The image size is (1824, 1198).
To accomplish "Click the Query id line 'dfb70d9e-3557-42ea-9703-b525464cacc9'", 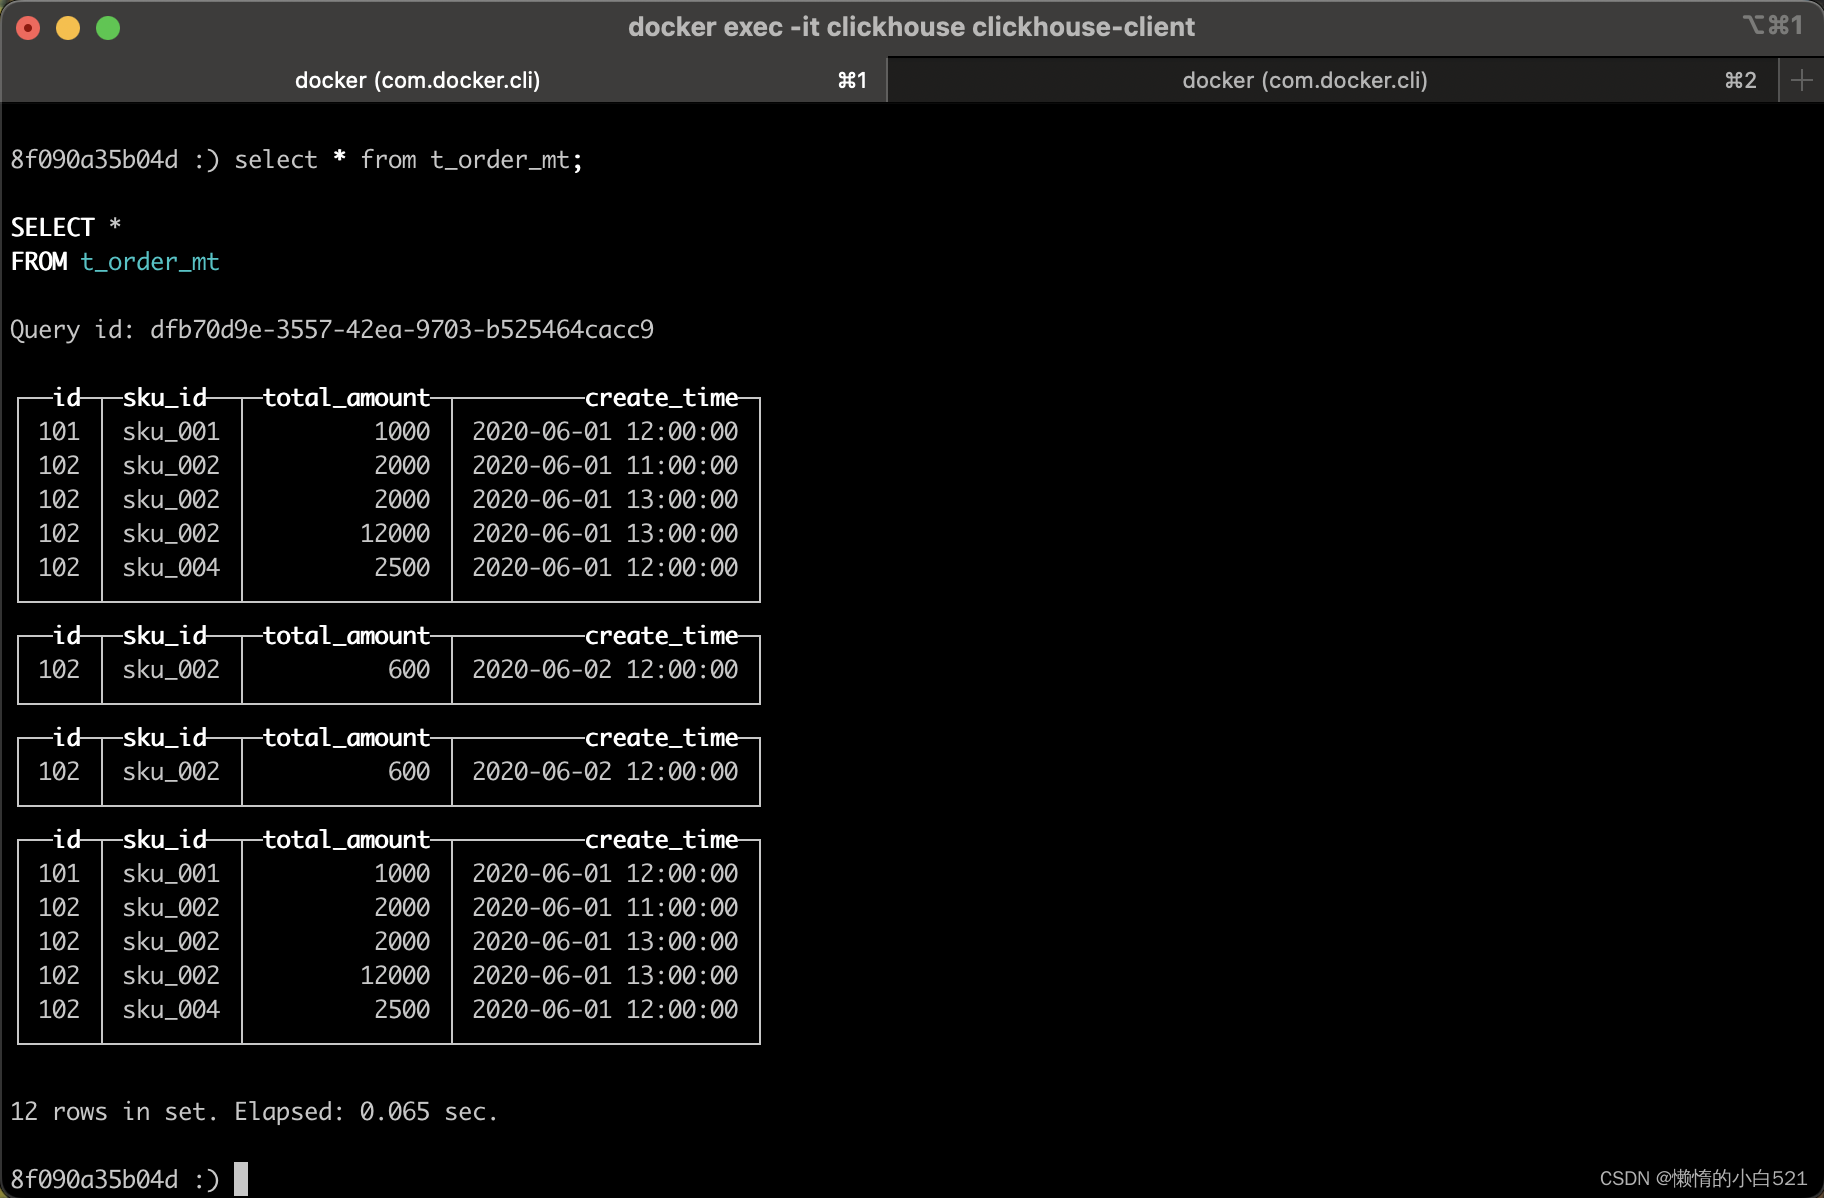I will 402,330.
